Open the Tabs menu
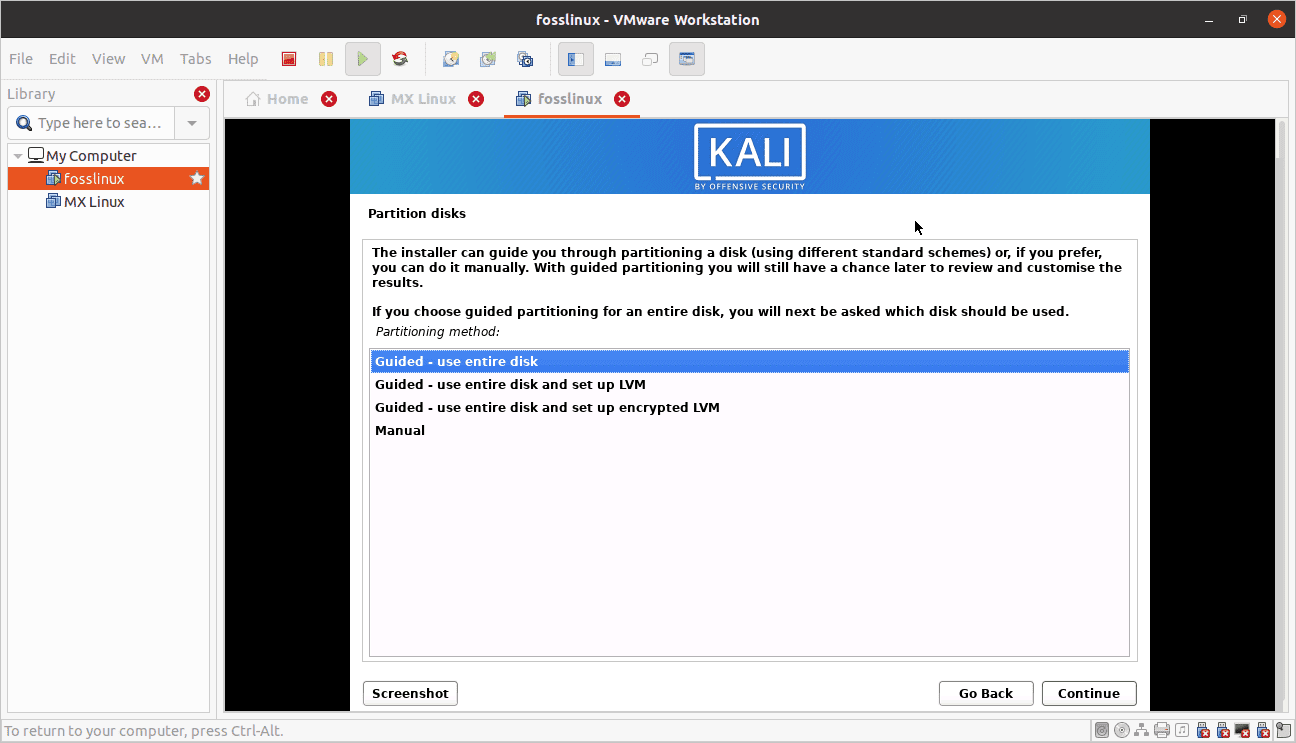This screenshot has width=1296, height=743. tap(196, 59)
